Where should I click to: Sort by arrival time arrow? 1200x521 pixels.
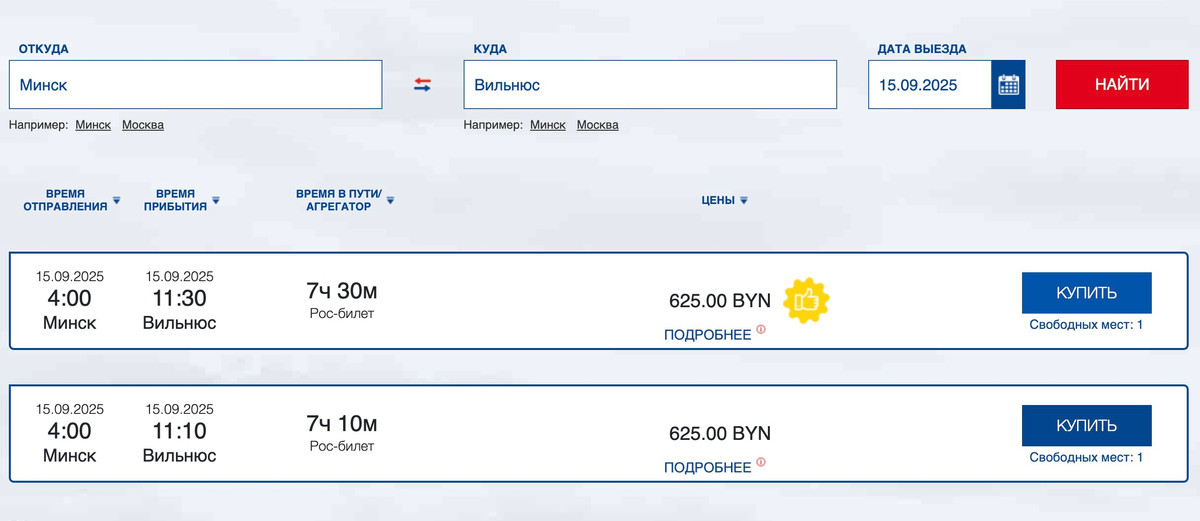[215, 200]
